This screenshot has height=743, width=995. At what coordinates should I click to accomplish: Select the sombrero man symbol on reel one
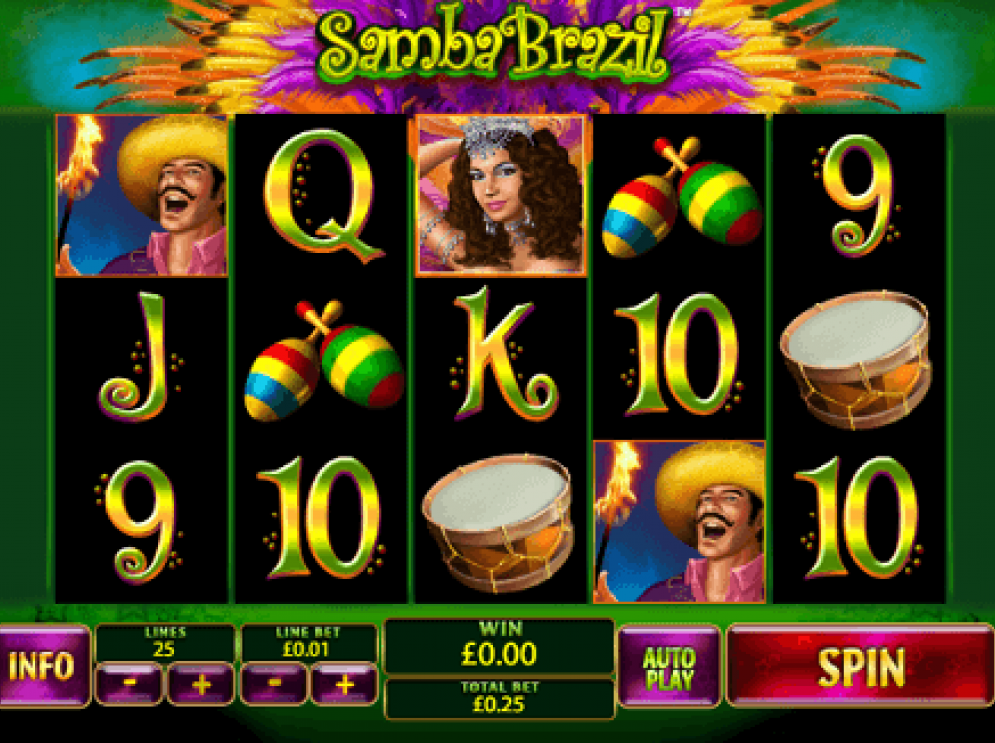(x=142, y=195)
